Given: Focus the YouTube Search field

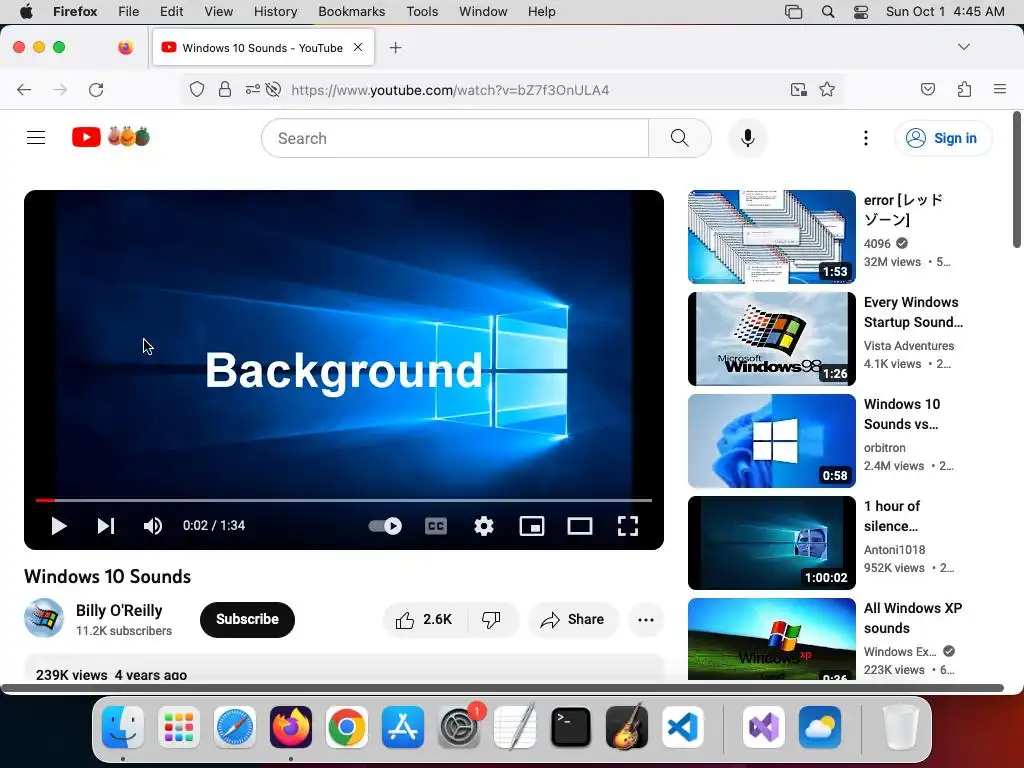Looking at the screenshot, I should (455, 138).
